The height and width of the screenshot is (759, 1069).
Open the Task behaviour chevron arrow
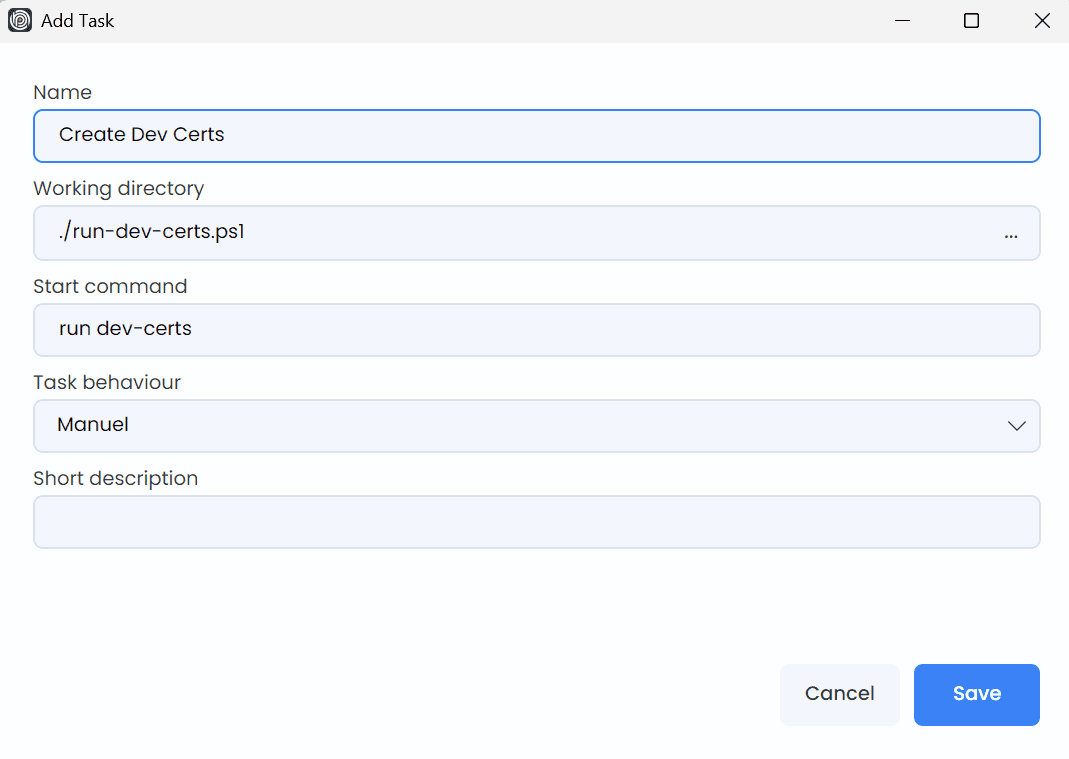[x=1017, y=425]
